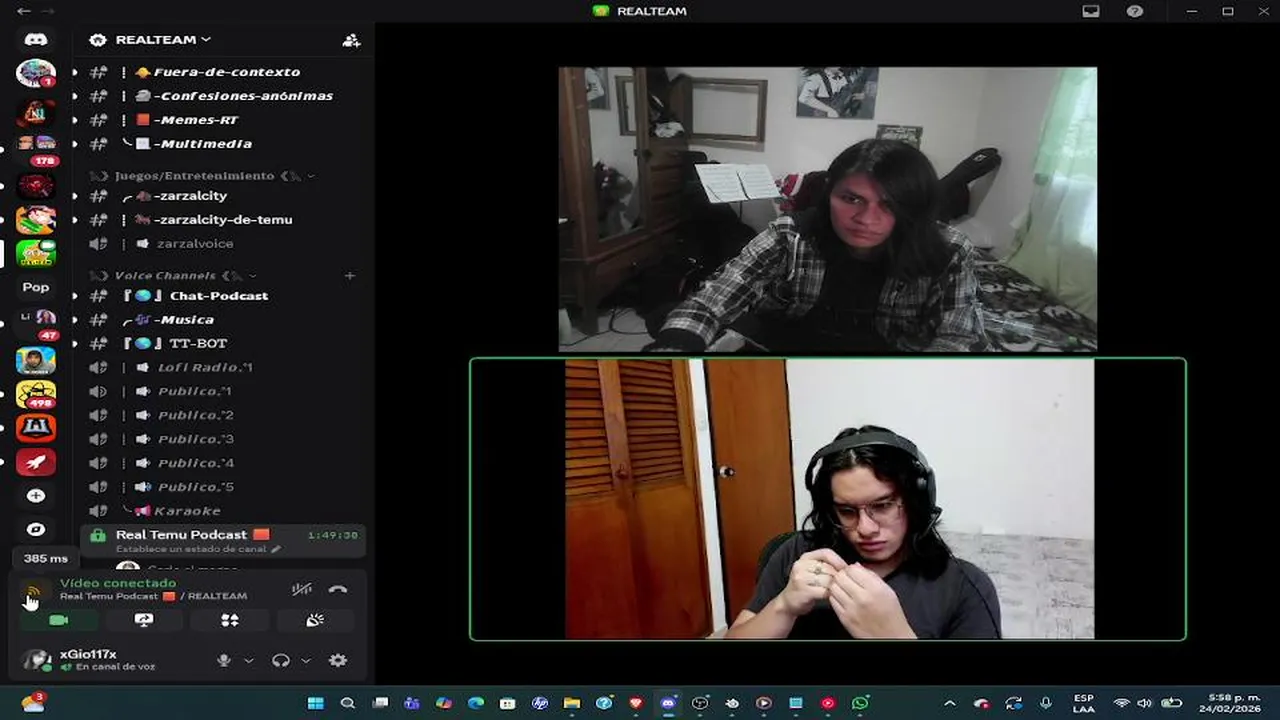
Task: Expand the Memes-RT channel arrow
Action: pyautogui.click(x=75, y=120)
